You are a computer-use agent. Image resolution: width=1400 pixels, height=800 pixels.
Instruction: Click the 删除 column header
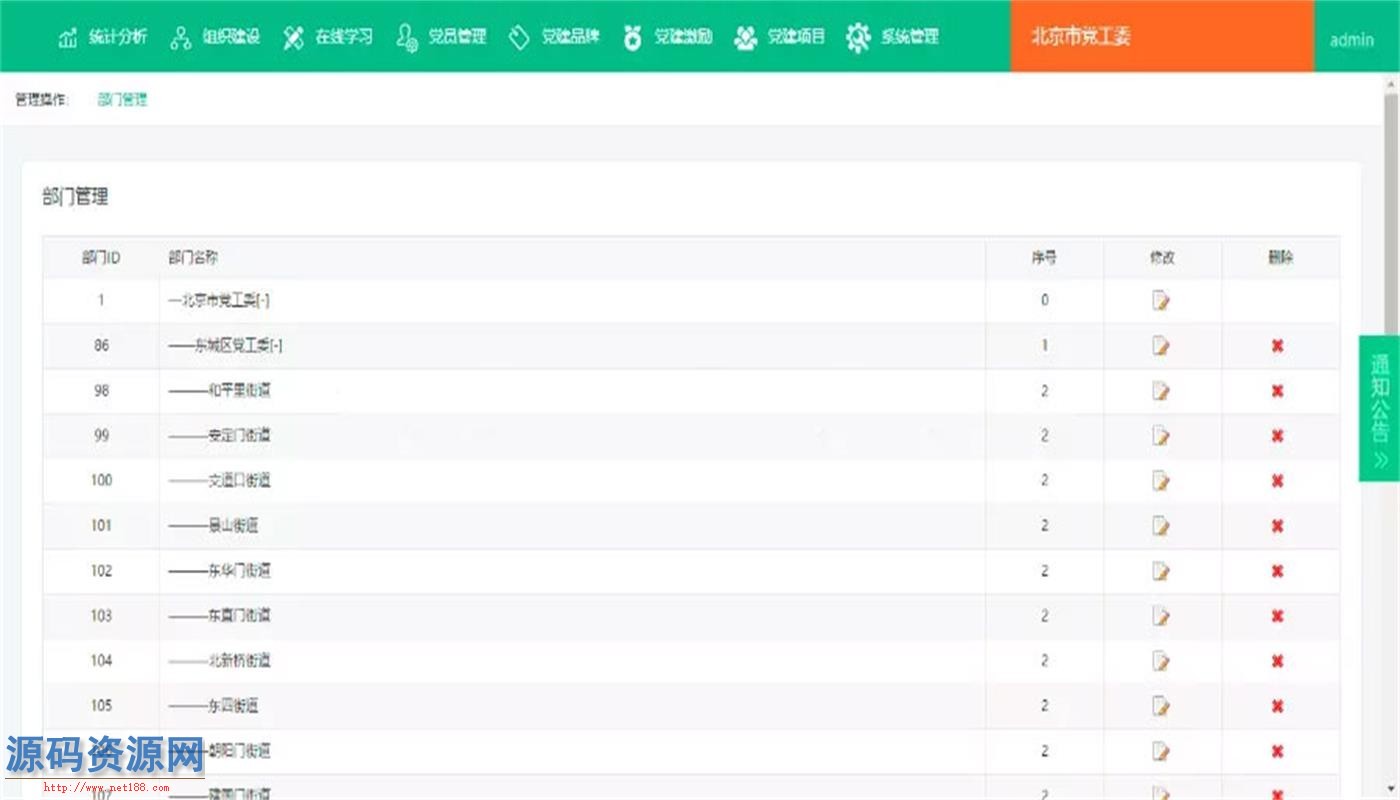point(1280,258)
